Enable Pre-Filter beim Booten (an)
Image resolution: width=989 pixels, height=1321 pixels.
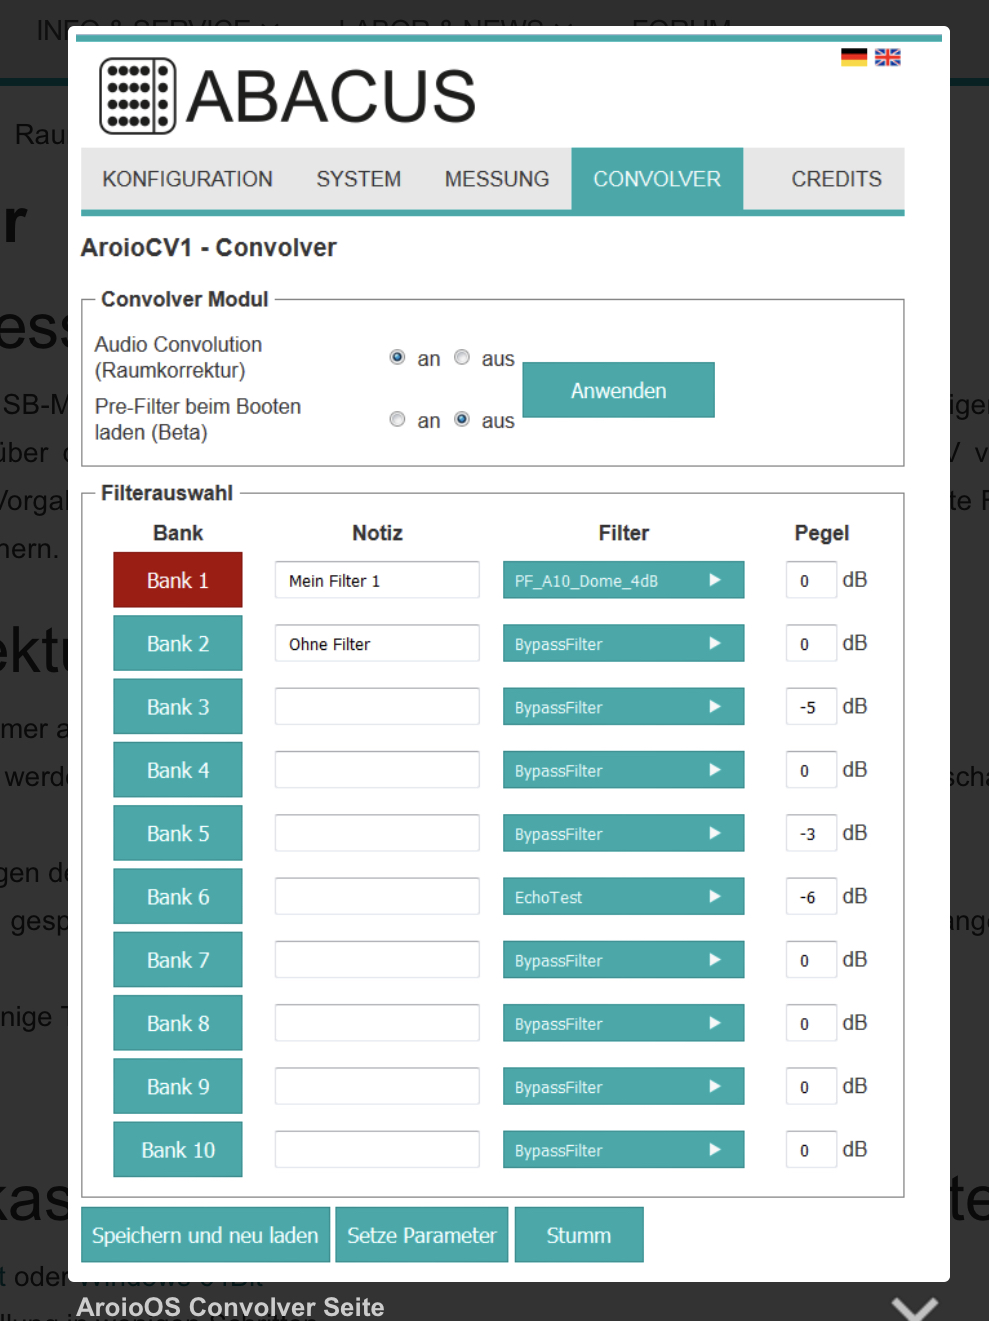(397, 419)
